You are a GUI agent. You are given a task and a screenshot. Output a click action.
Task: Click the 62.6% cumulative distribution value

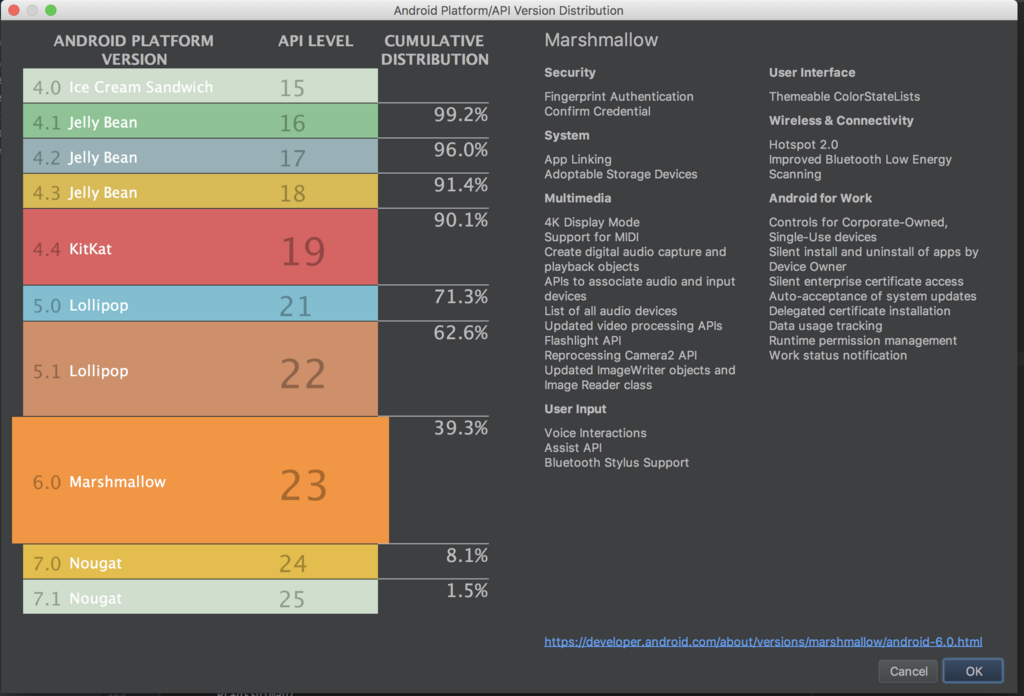click(x=460, y=333)
